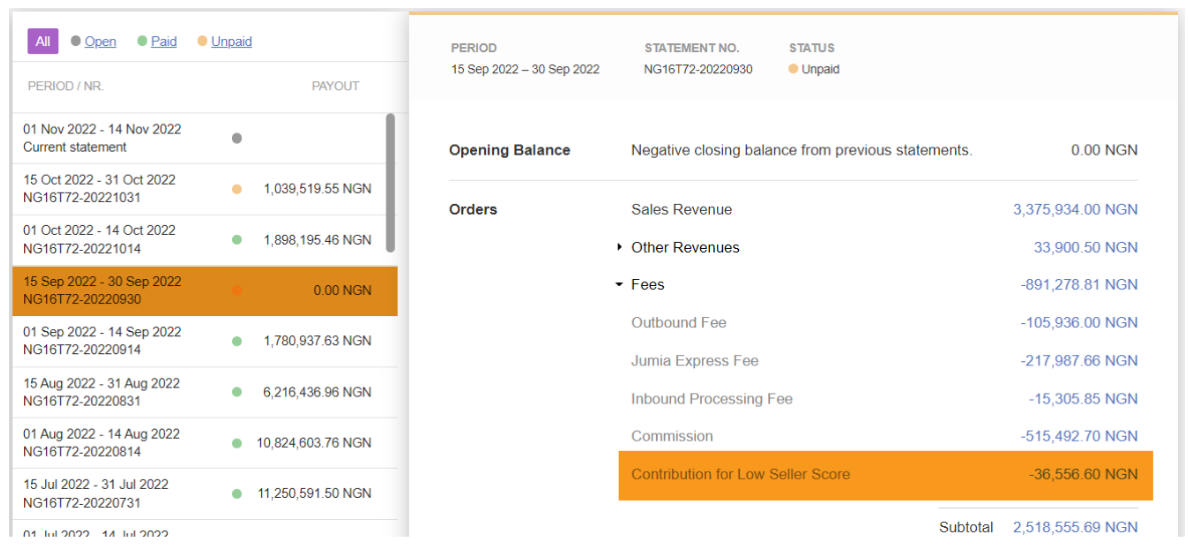Click the Sales Revenue amount 3,375,934.00 NGN
Screen dimensions: 1188x554
(1075, 210)
